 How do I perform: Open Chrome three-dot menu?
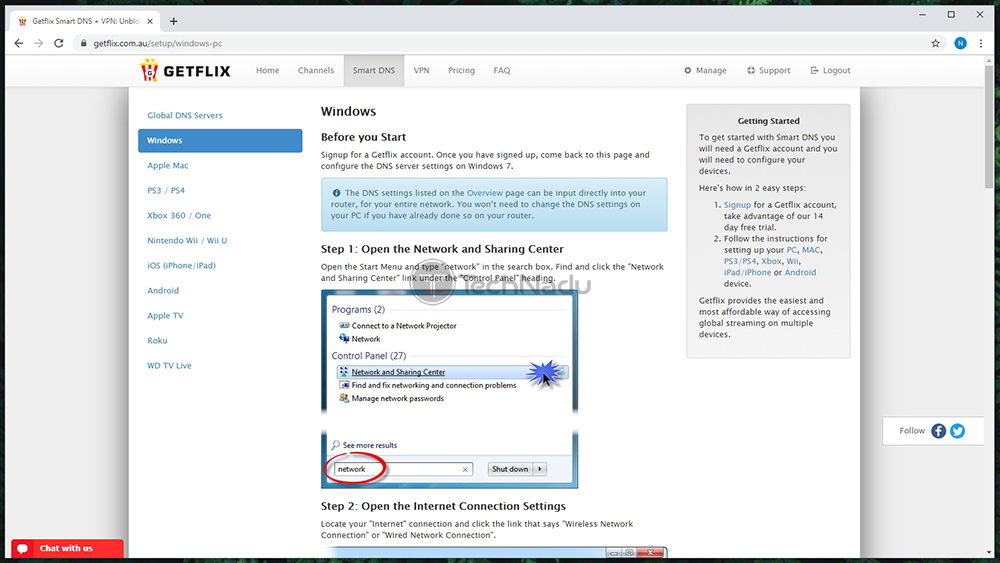tap(981, 43)
